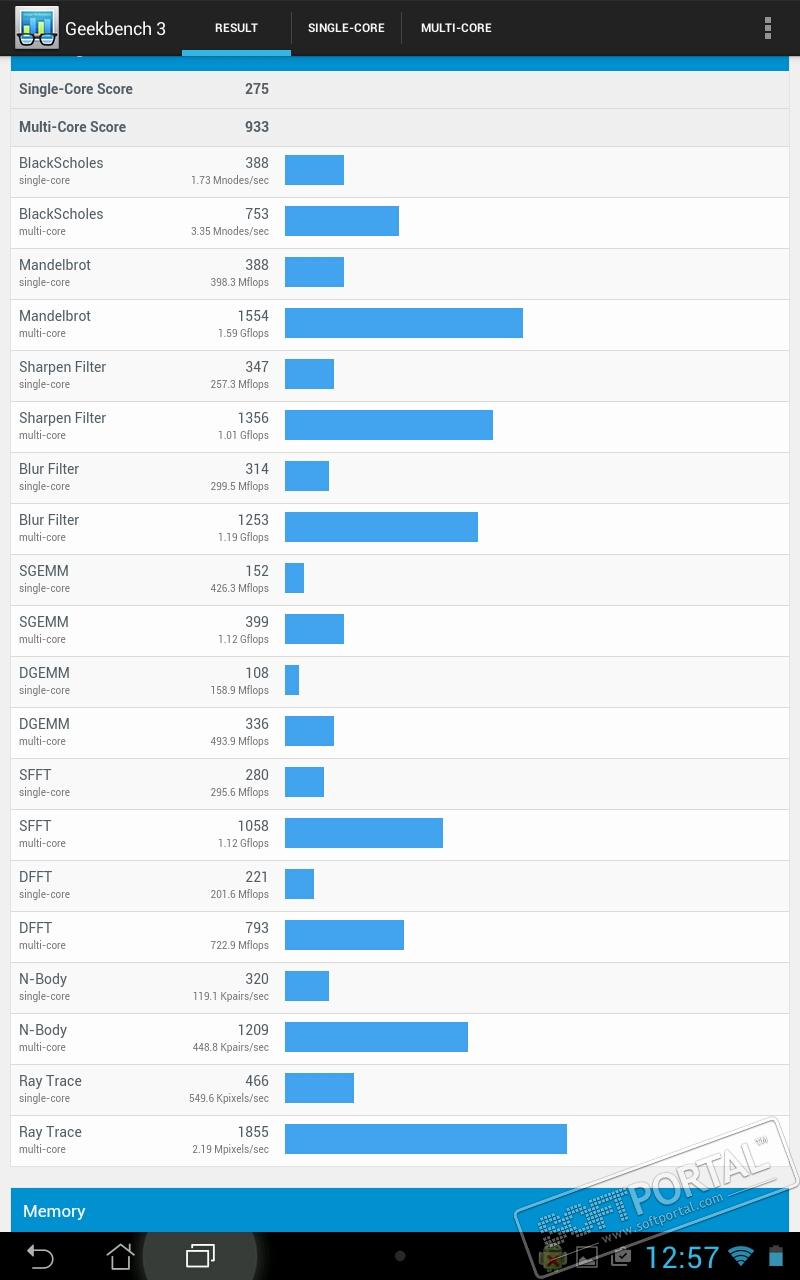Tap the Android home button

(x=120, y=1256)
